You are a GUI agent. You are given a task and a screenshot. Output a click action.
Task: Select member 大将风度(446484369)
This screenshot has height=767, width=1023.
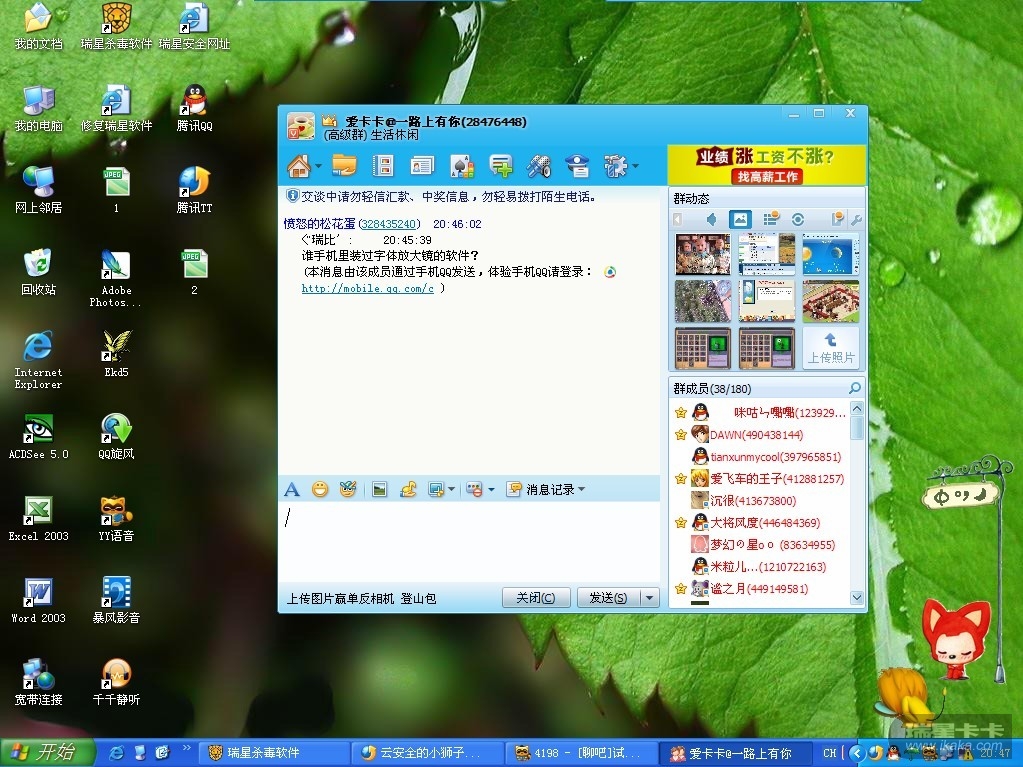tap(761, 522)
